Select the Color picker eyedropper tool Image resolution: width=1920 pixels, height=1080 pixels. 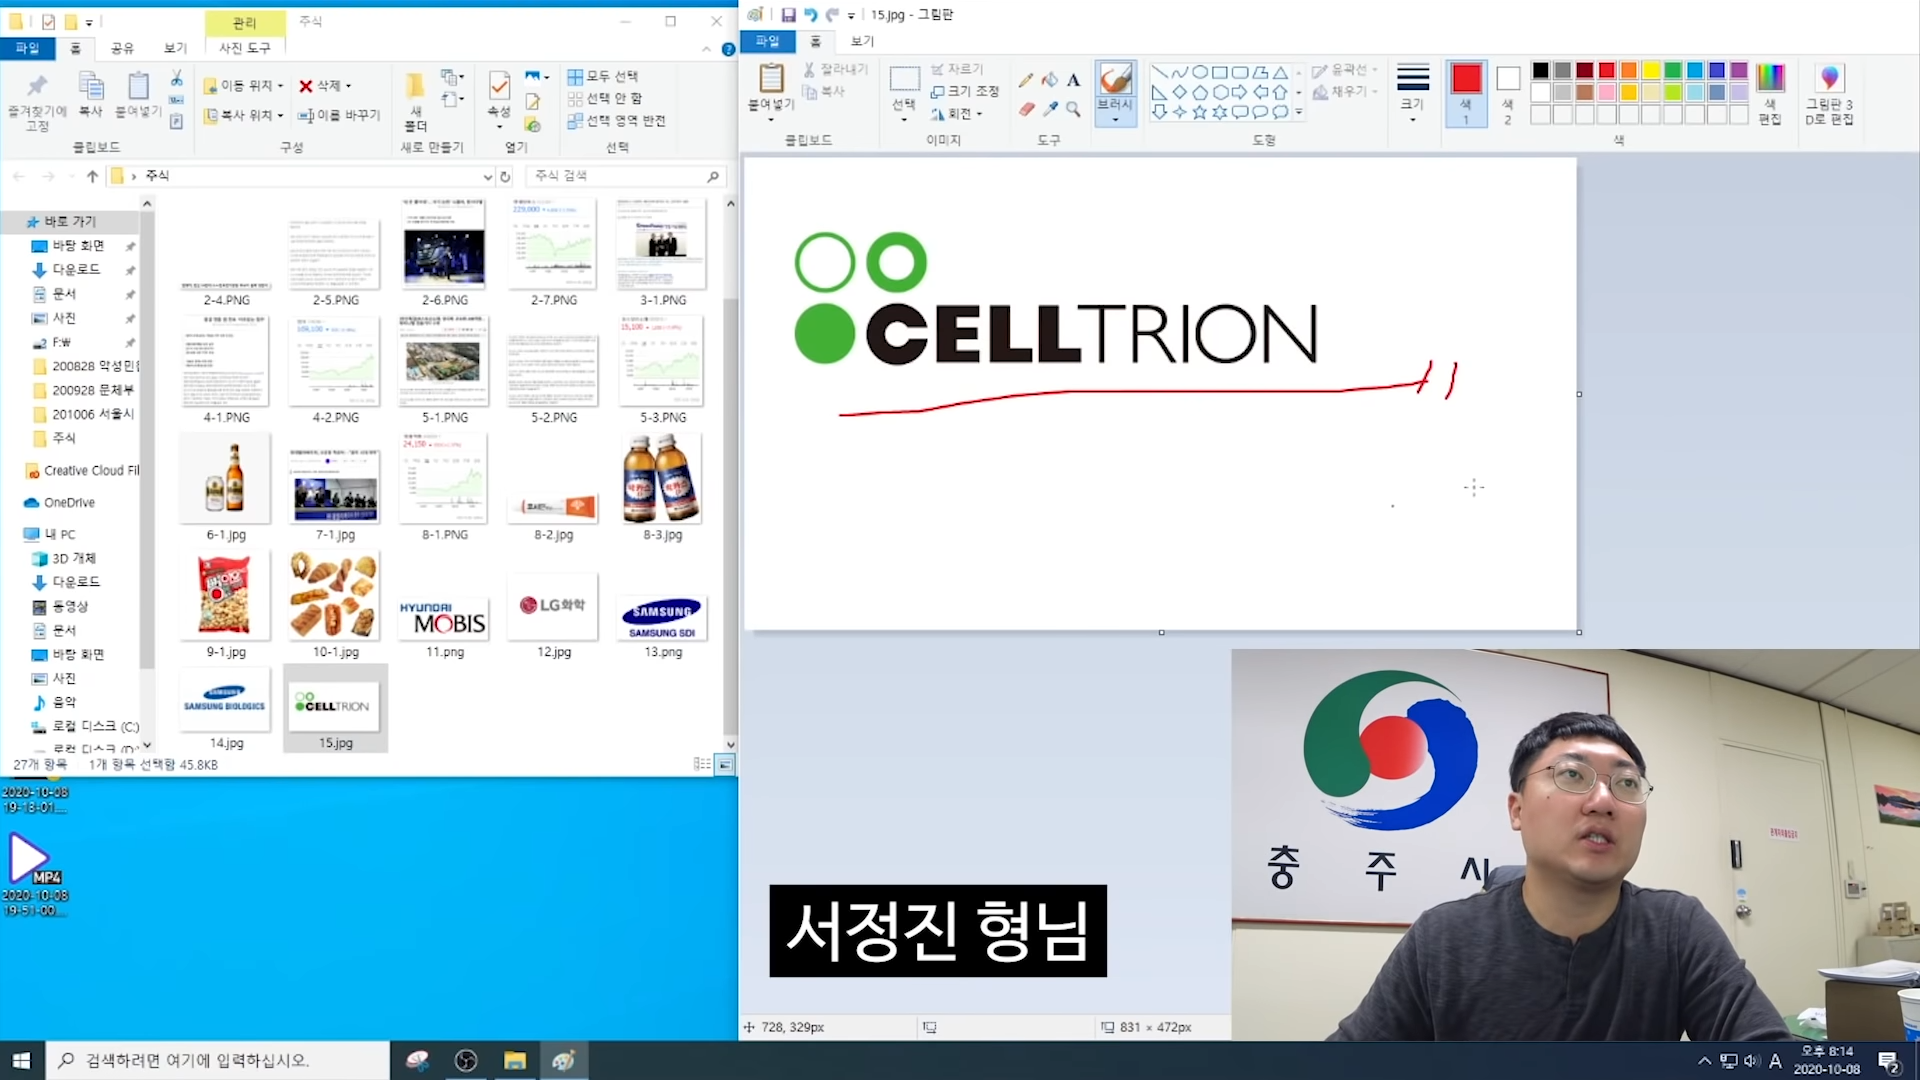(1049, 109)
